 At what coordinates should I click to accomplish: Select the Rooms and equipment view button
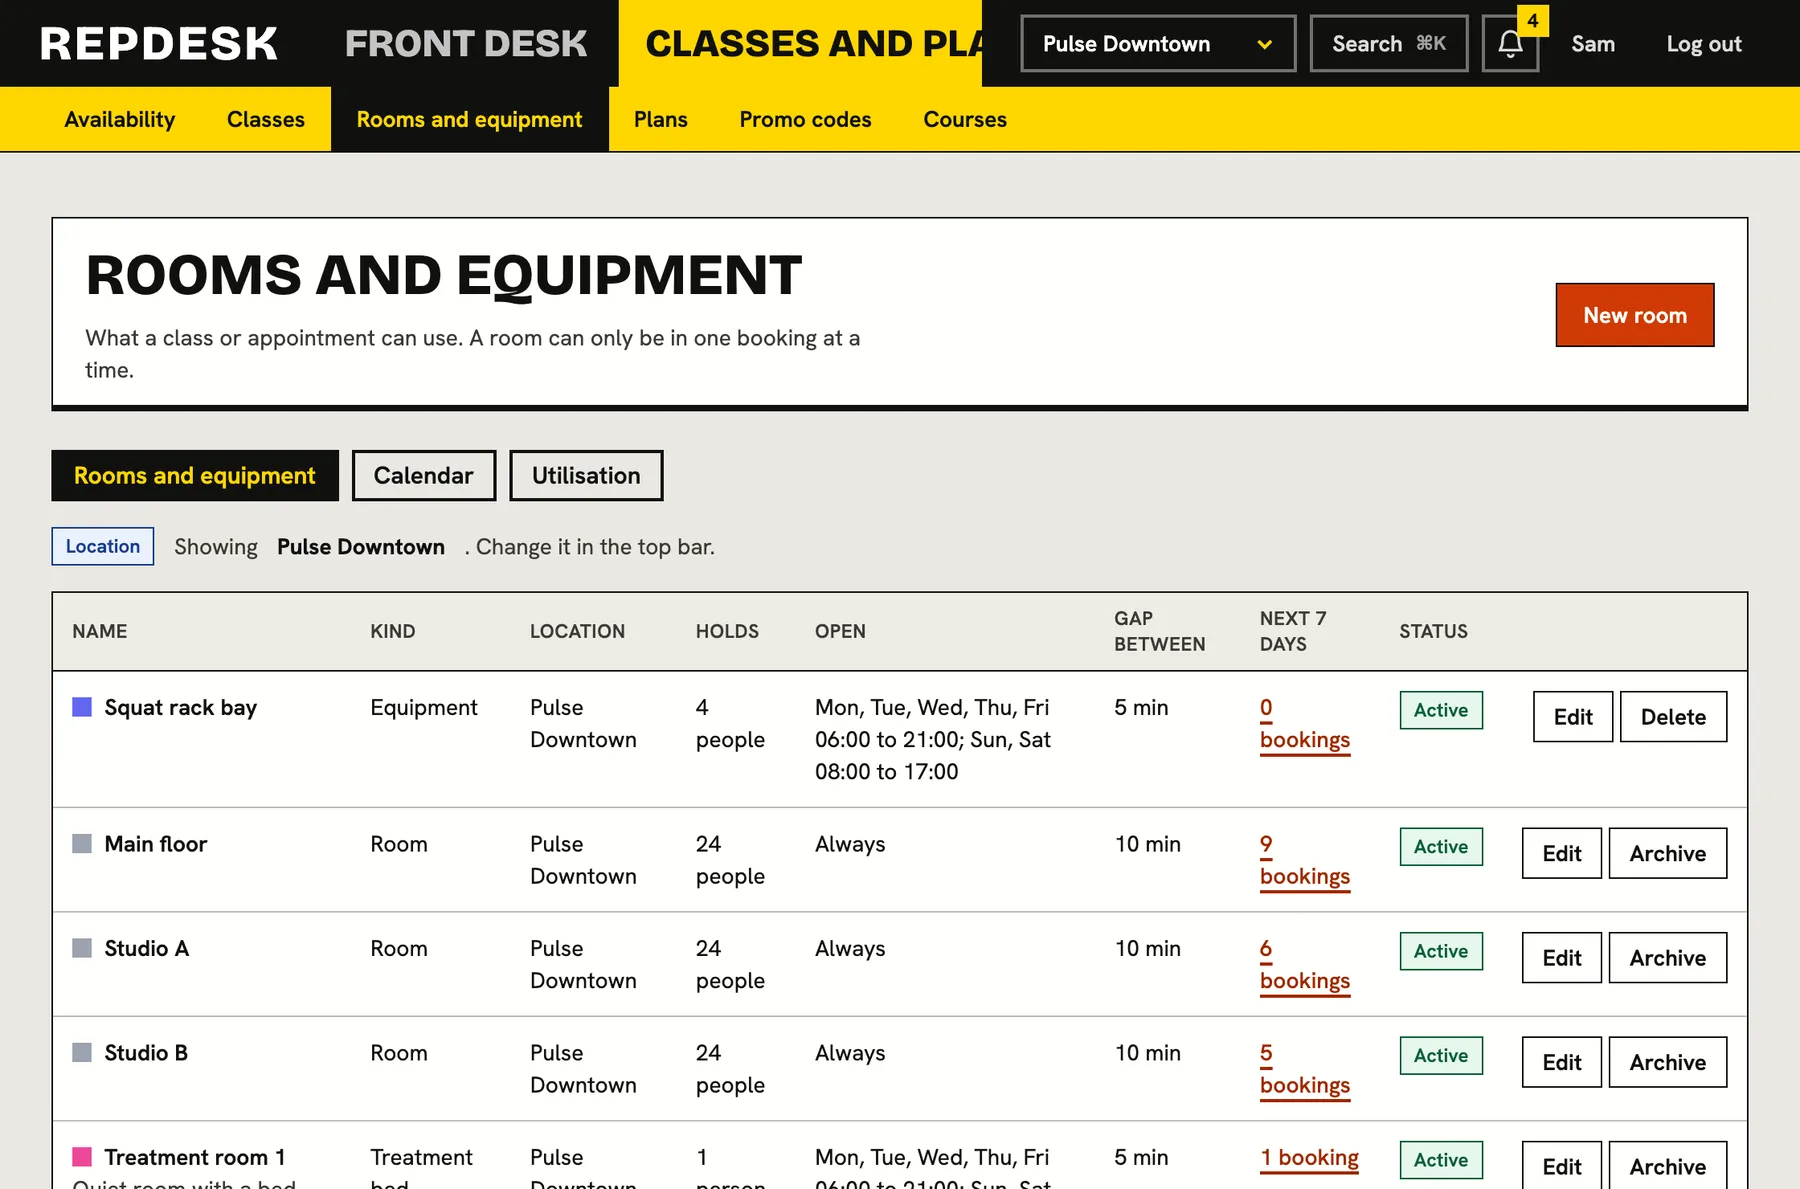click(x=195, y=475)
